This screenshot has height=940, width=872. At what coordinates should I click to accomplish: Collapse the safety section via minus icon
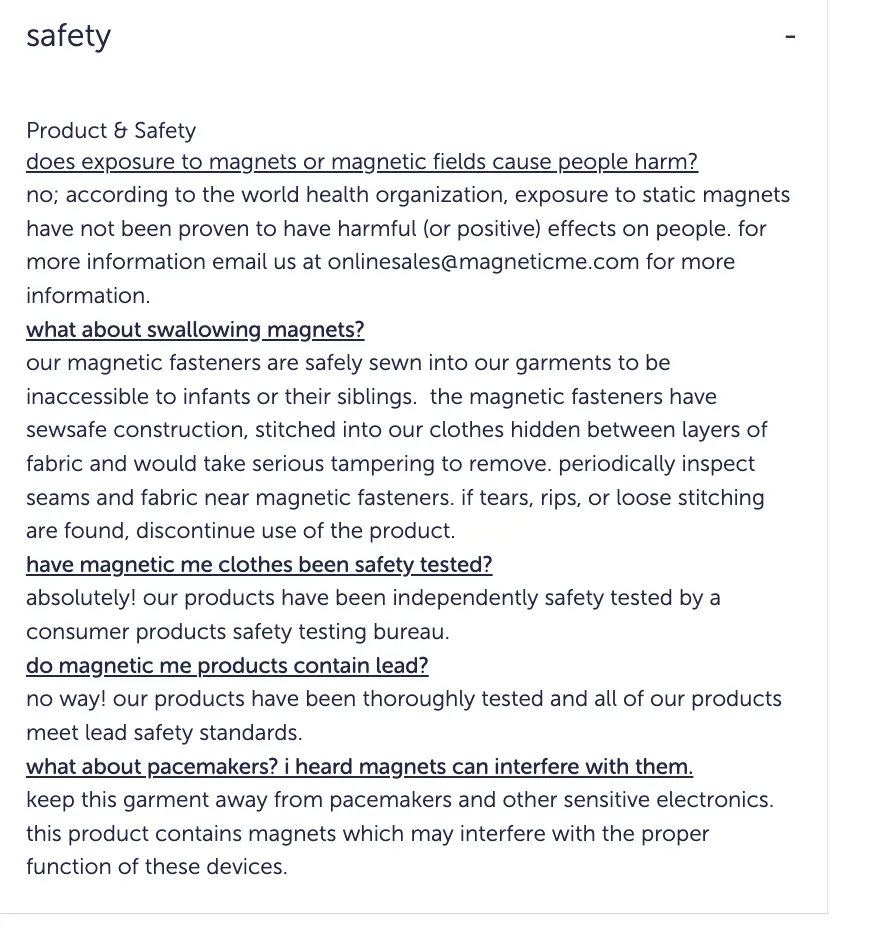coord(790,37)
